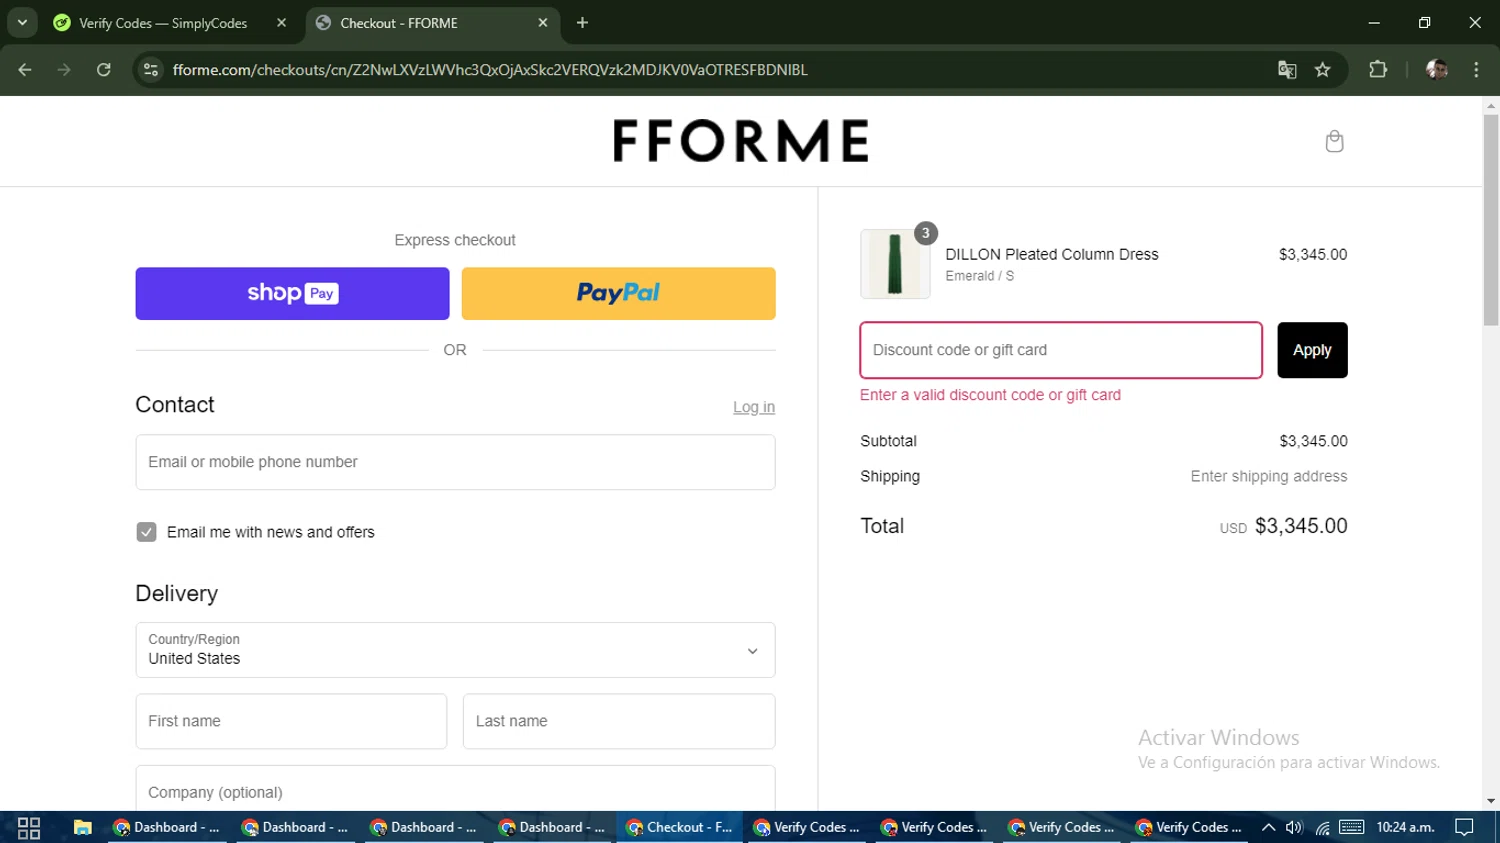Switch to Checkout - F... taskbar window
Screen dimensions: 1500x843
[680, 827]
